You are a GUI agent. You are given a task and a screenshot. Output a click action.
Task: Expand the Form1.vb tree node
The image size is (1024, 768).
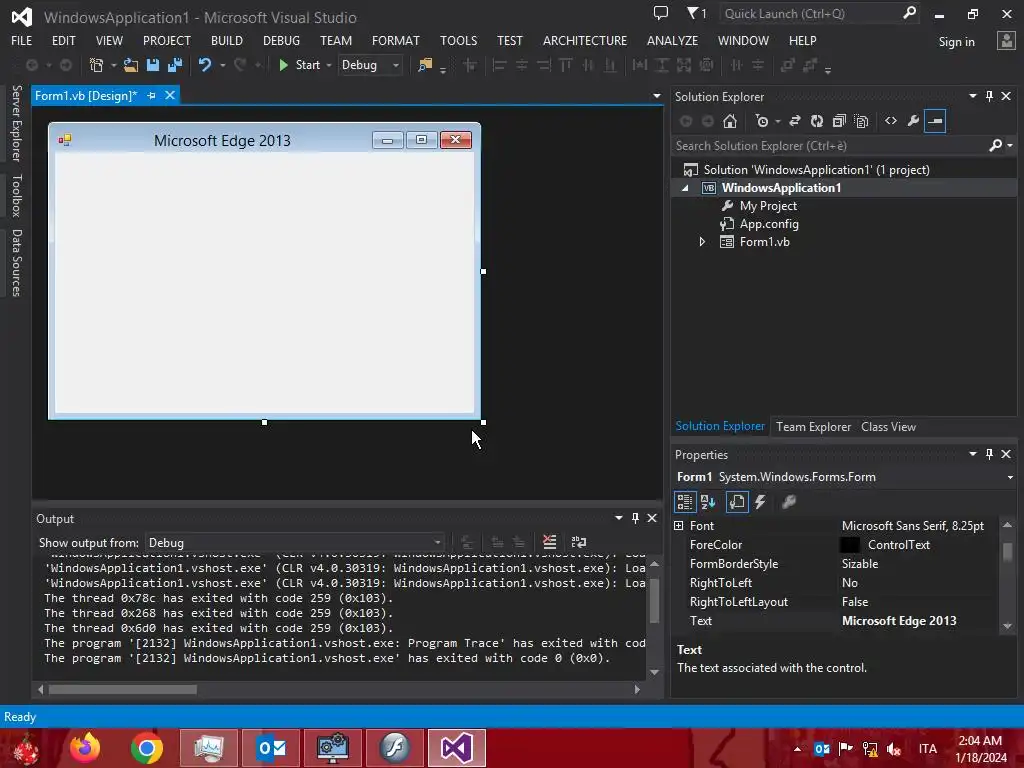pyautogui.click(x=702, y=242)
